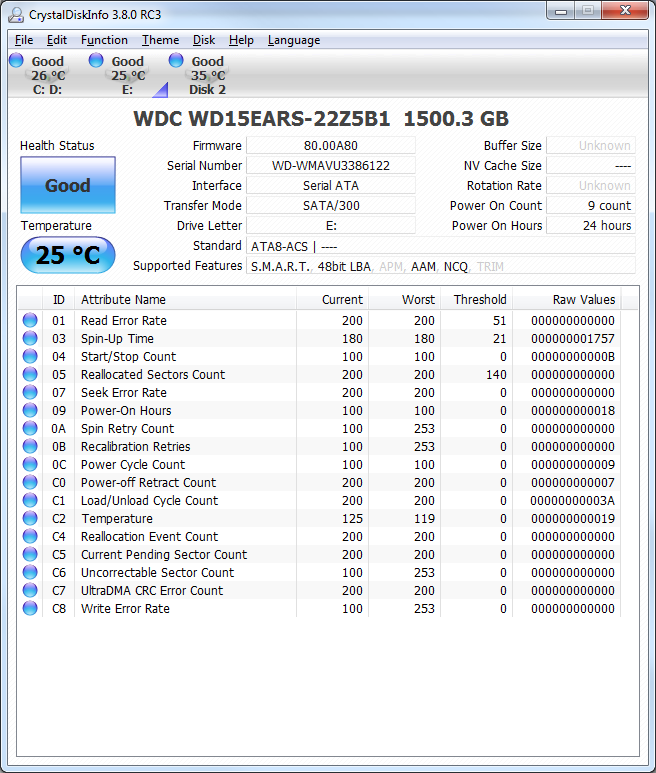Click the Serial Number field WD-WMAVU3386122
The width and height of the screenshot is (656, 773).
(x=331, y=165)
